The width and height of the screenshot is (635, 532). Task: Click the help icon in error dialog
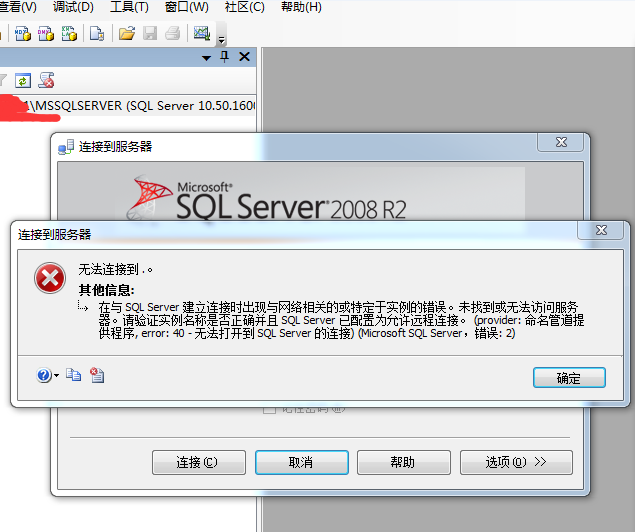[x=43, y=376]
